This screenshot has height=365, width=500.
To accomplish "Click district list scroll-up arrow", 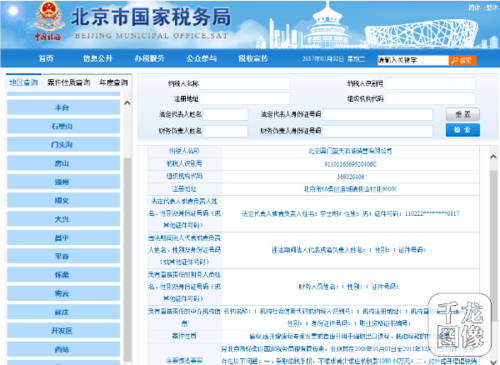I will (127, 103).
